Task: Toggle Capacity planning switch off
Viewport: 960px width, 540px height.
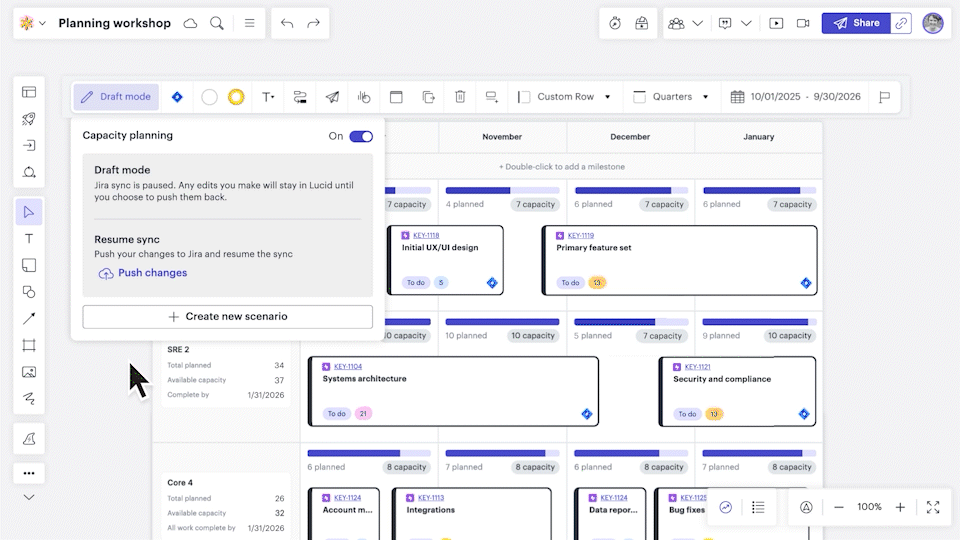Action: (361, 136)
